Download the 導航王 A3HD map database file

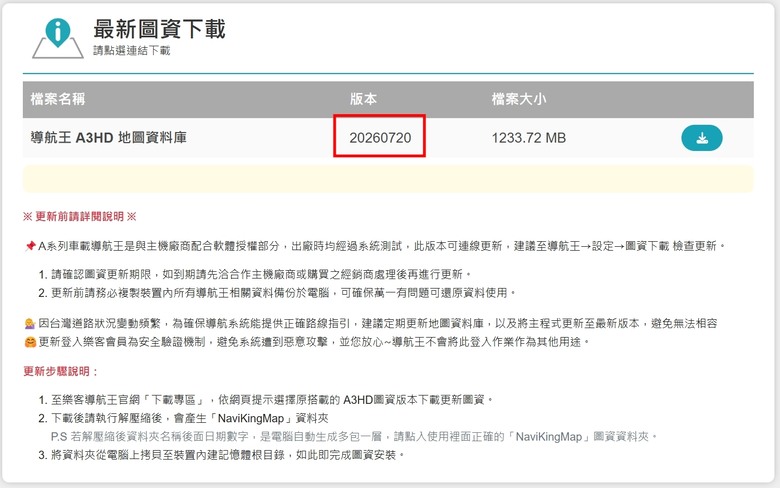(x=701, y=138)
